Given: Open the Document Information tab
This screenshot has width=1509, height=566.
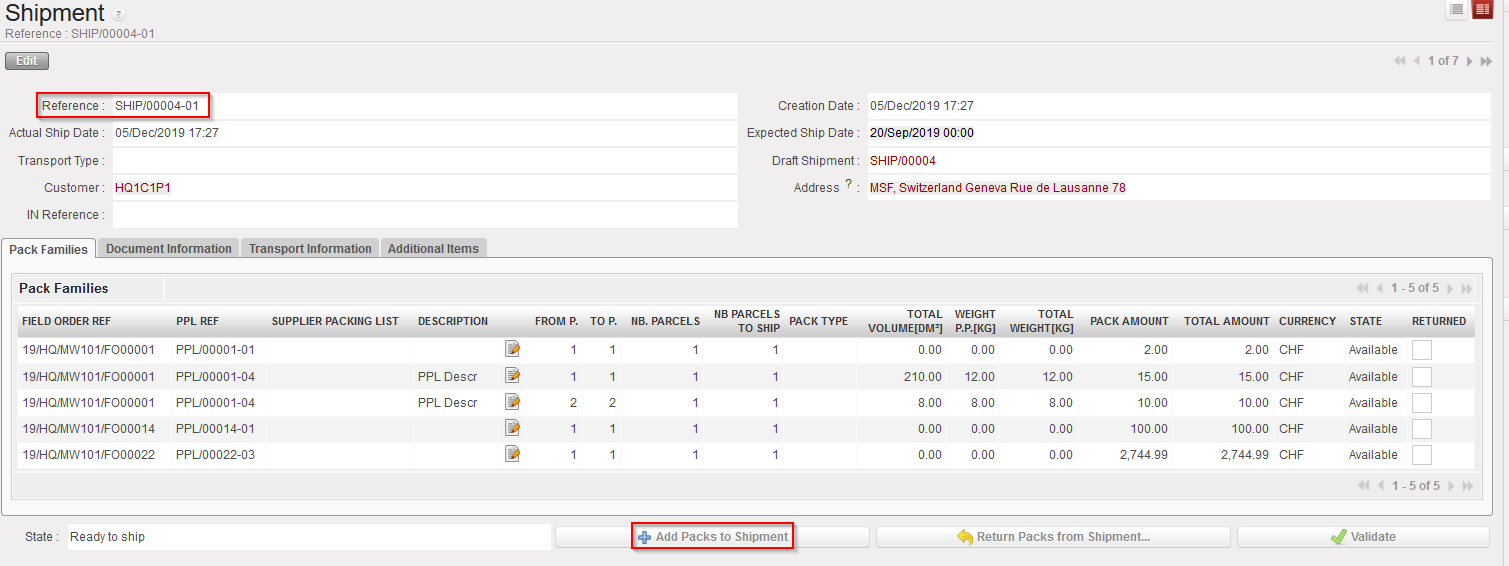Looking at the screenshot, I should coord(168,249).
